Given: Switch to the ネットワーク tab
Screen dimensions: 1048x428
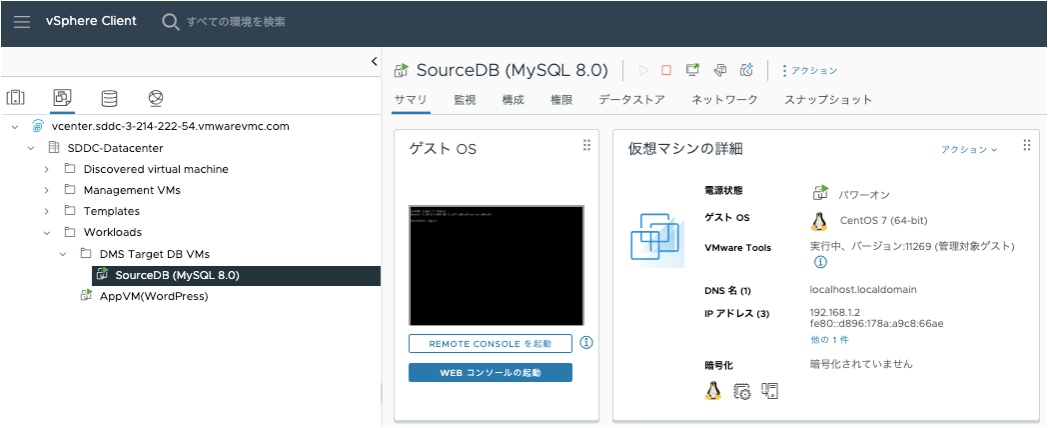Looking at the screenshot, I should pos(725,100).
